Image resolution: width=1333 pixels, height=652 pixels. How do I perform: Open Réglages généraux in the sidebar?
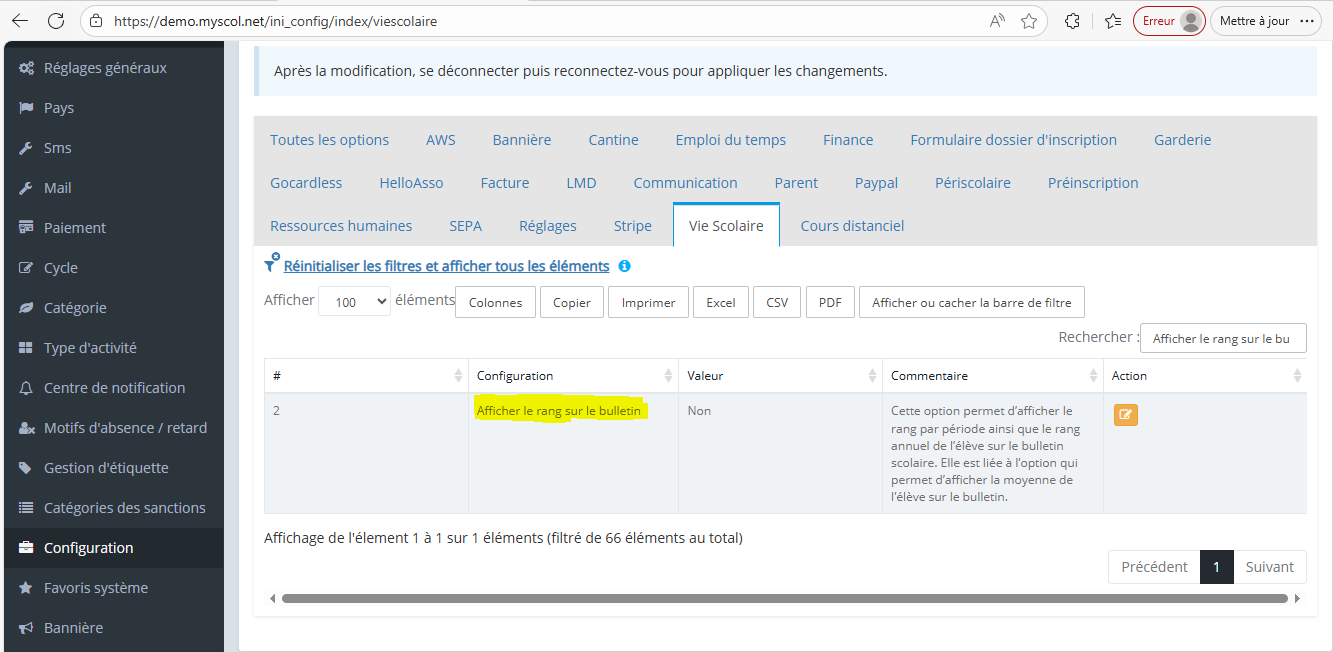105,68
